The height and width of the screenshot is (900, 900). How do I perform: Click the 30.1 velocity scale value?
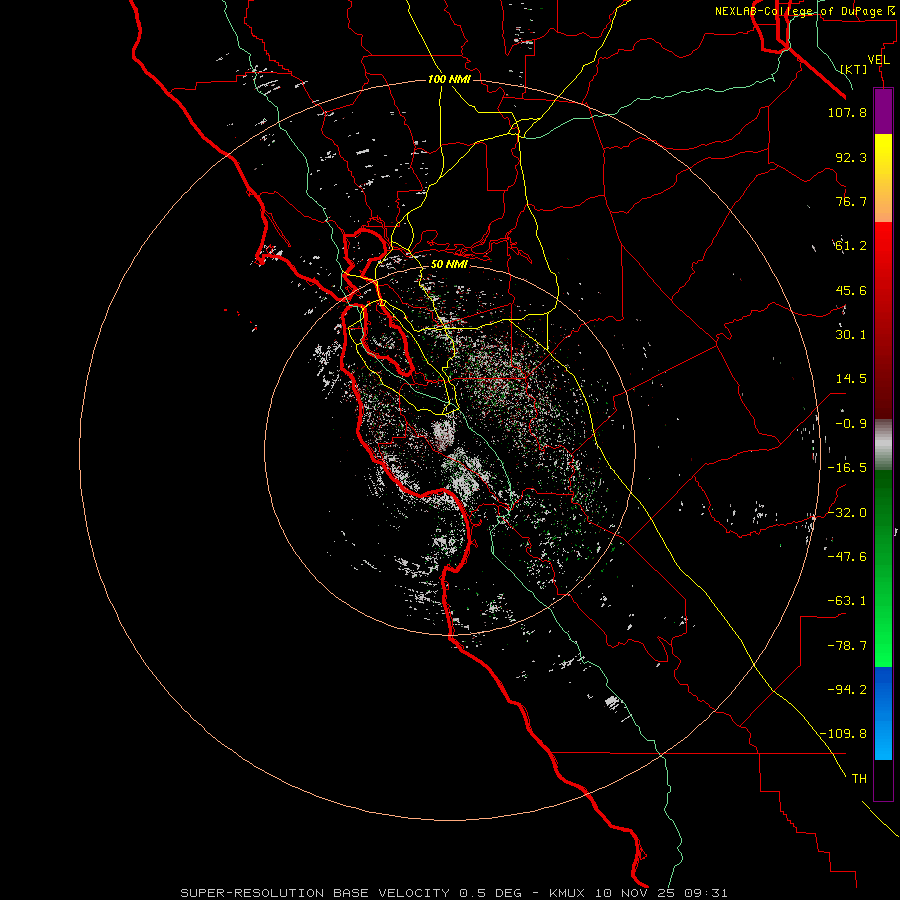coord(851,335)
